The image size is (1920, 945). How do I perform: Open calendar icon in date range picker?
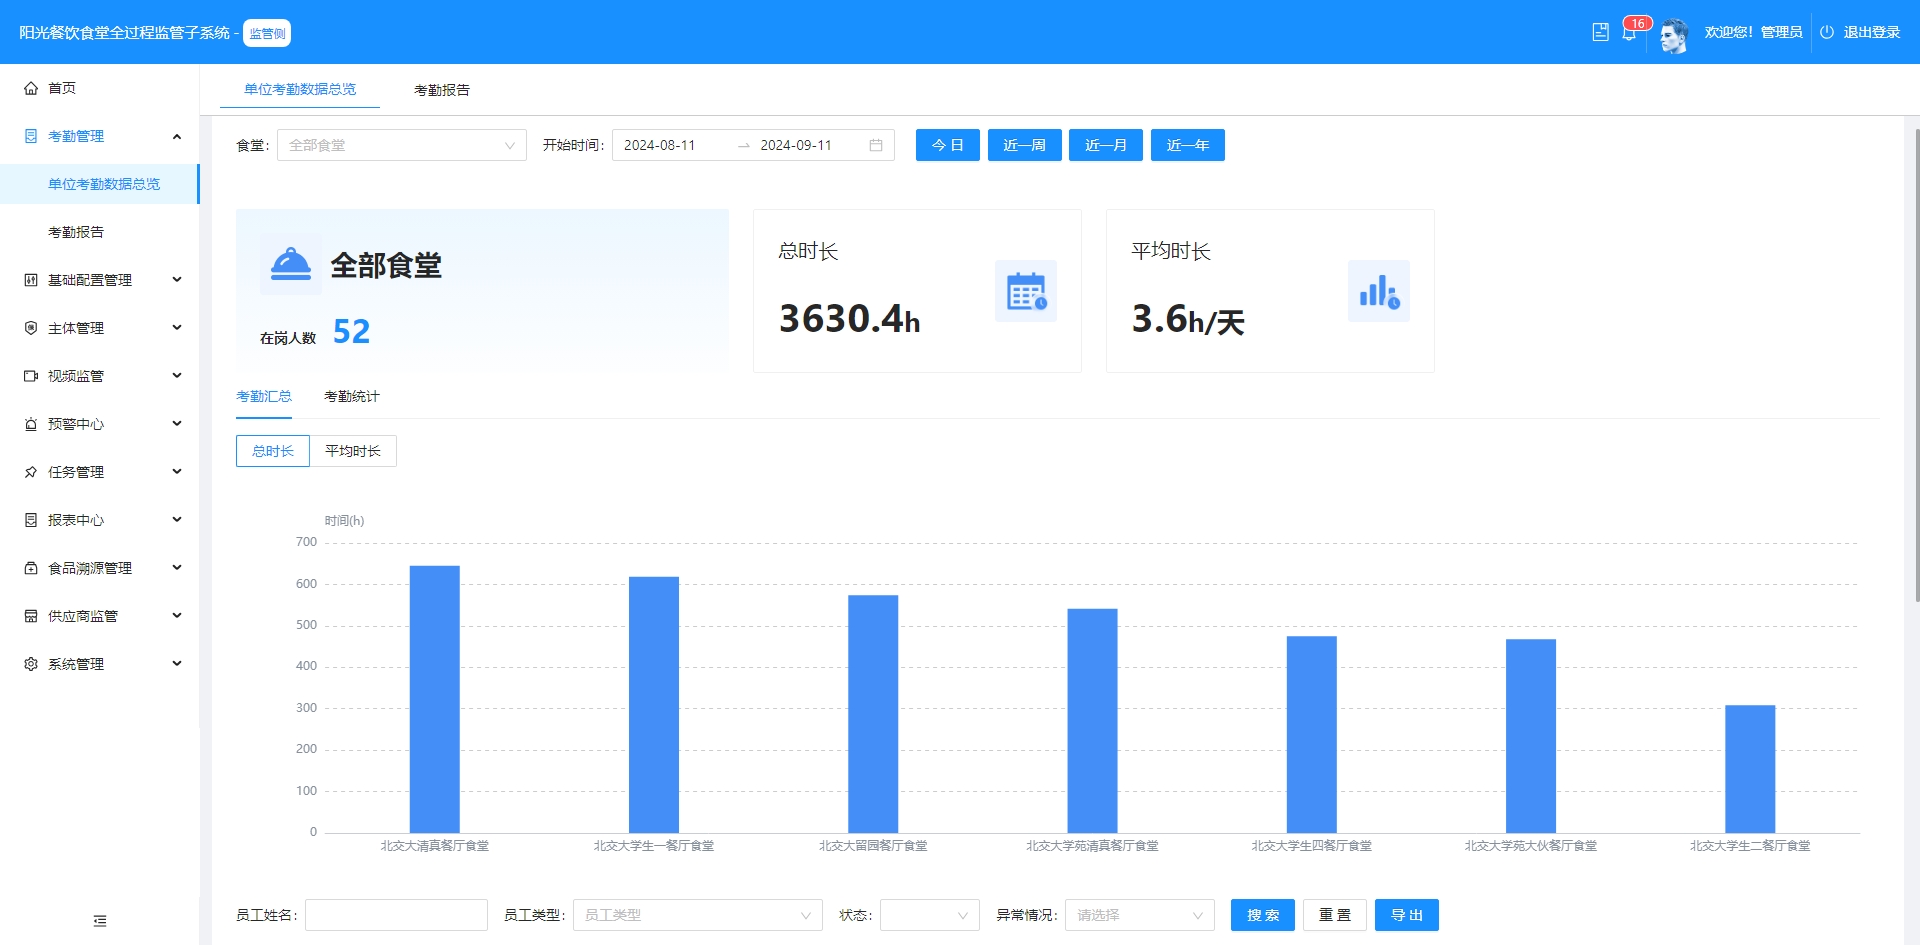[x=876, y=145]
